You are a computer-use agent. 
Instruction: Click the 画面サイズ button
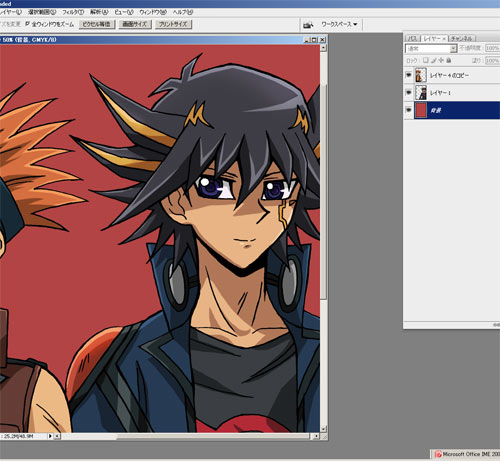click(135, 24)
